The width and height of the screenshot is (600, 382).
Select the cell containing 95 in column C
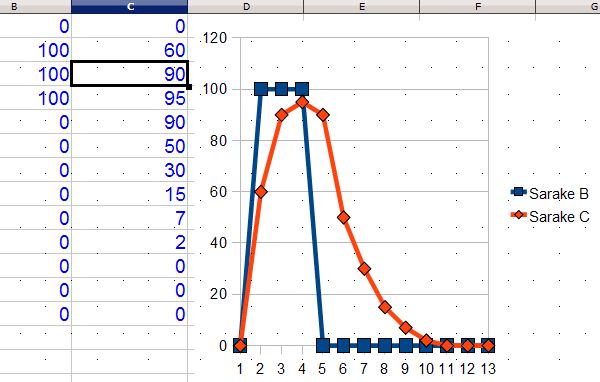click(130, 98)
